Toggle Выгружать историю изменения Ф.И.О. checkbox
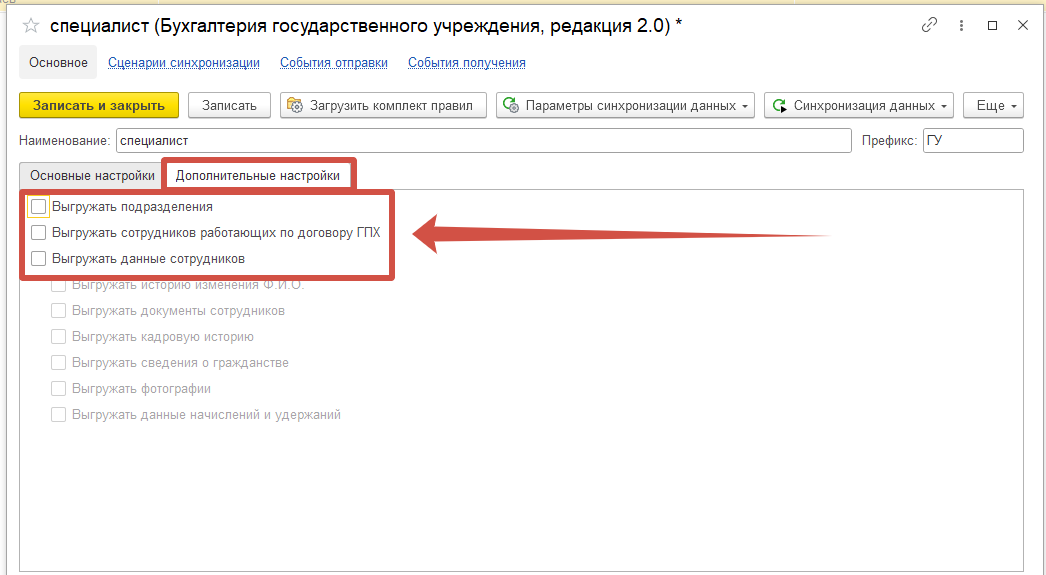1046x575 pixels. [59, 285]
